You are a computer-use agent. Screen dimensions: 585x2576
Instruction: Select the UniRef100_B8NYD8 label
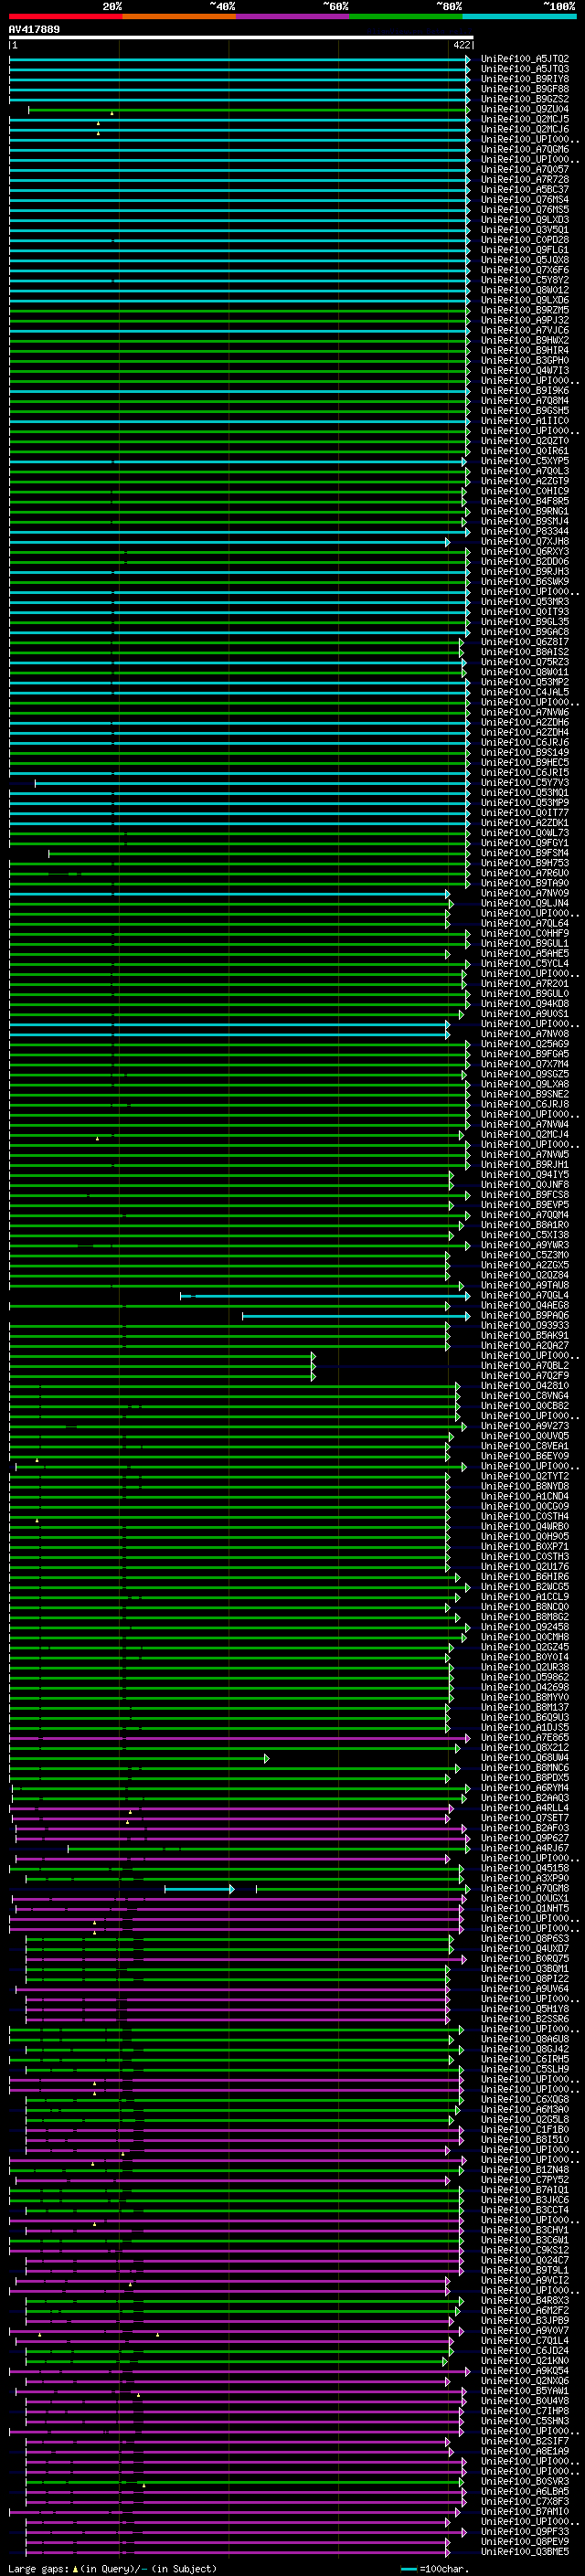525,1487
